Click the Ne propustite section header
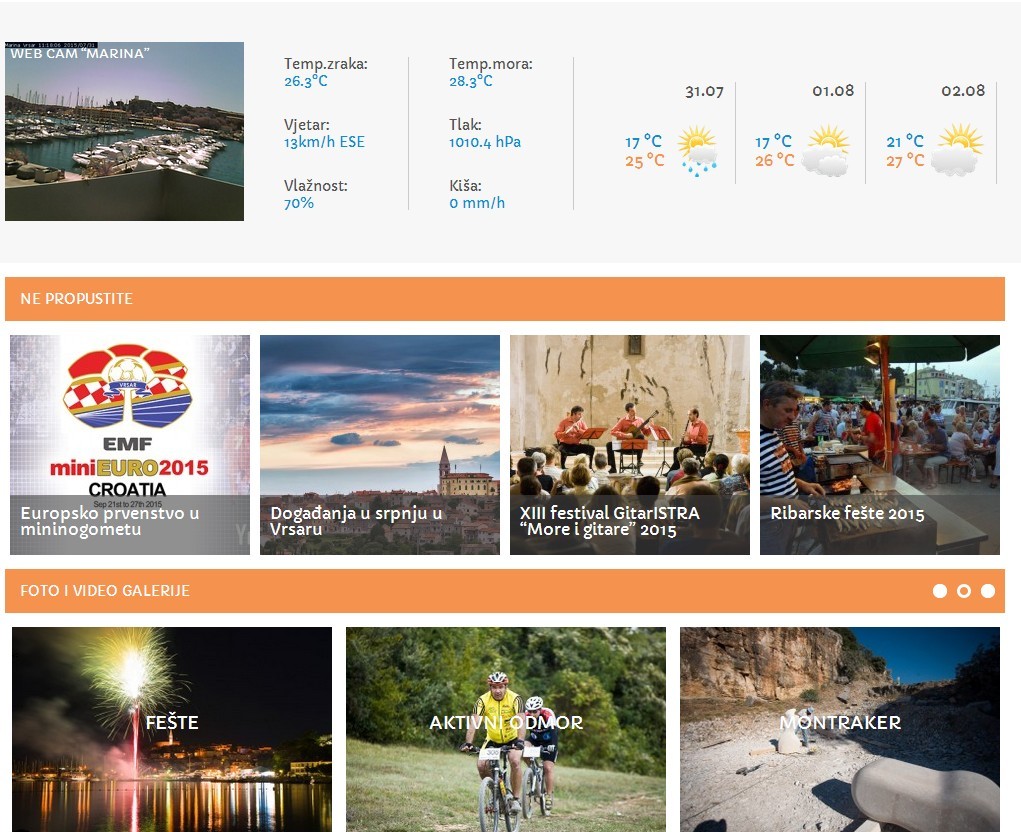 505,299
